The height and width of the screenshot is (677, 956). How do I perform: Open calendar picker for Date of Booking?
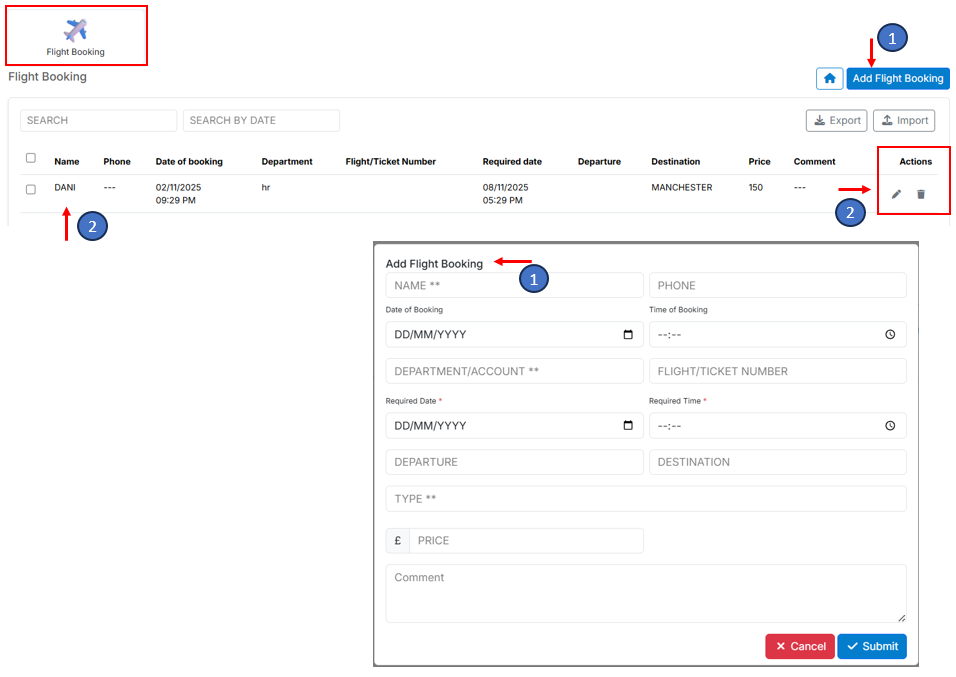628,335
